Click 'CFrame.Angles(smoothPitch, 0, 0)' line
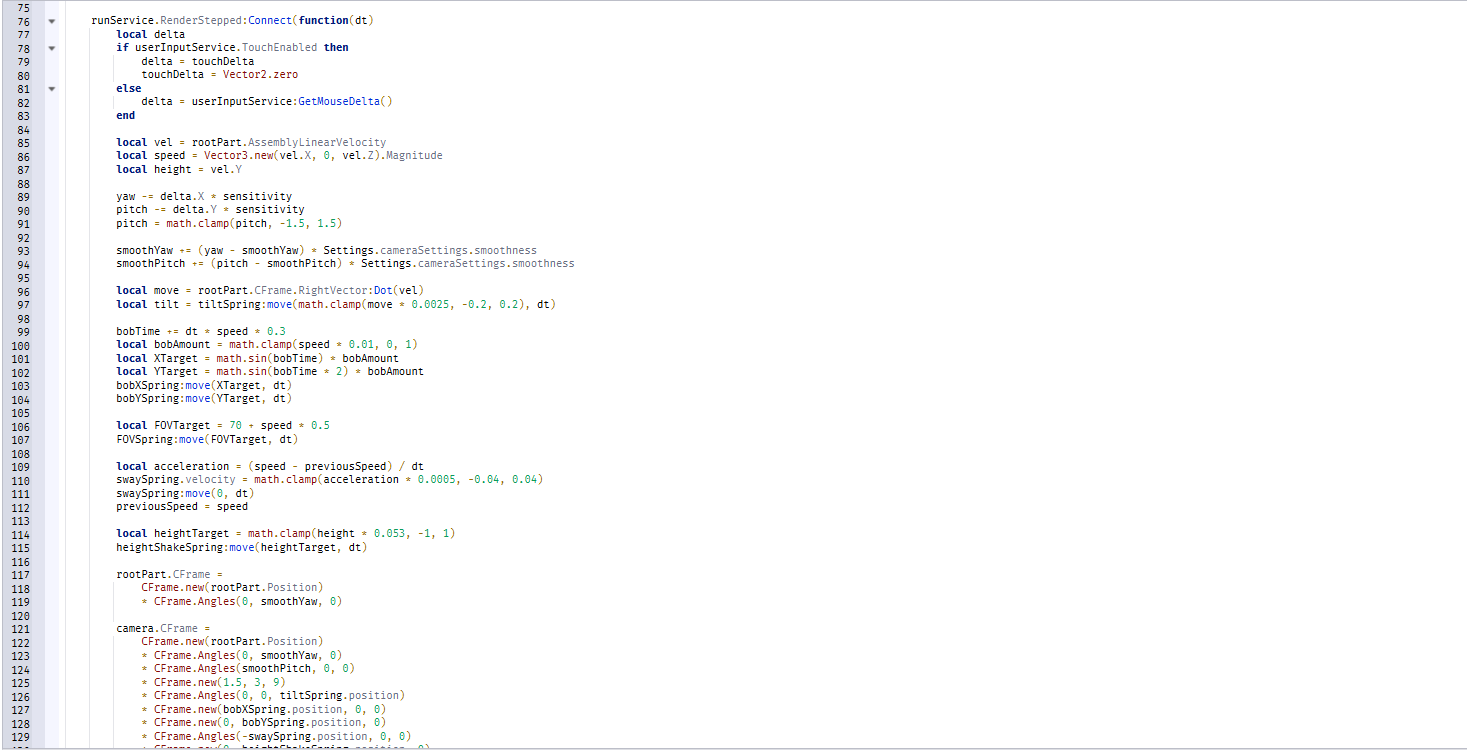This screenshot has height=751, width=1467. [x=254, y=668]
